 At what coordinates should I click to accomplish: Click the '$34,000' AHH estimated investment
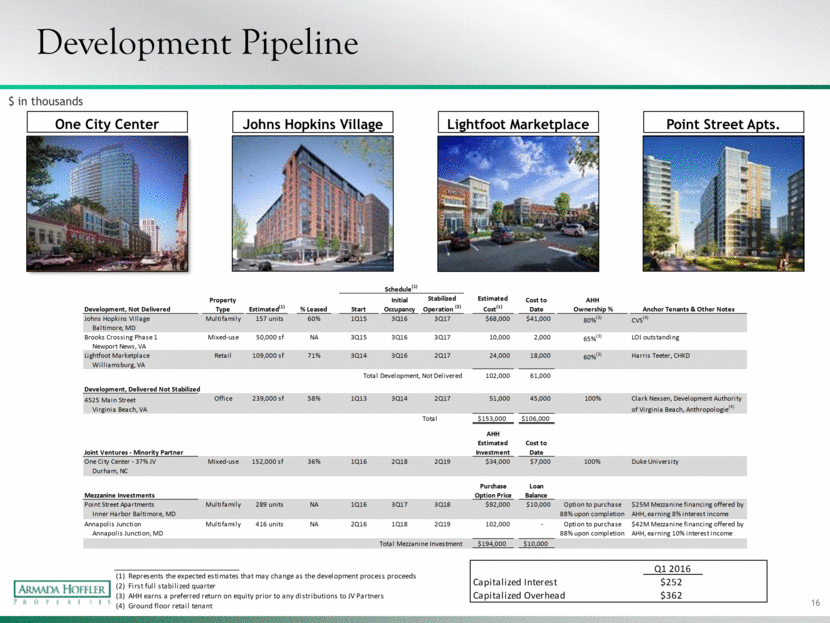[x=498, y=462]
